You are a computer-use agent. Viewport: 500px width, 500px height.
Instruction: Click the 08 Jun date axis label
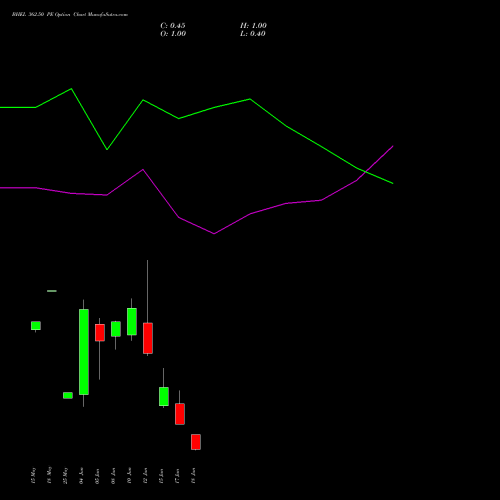pyautogui.click(x=113, y=476)
